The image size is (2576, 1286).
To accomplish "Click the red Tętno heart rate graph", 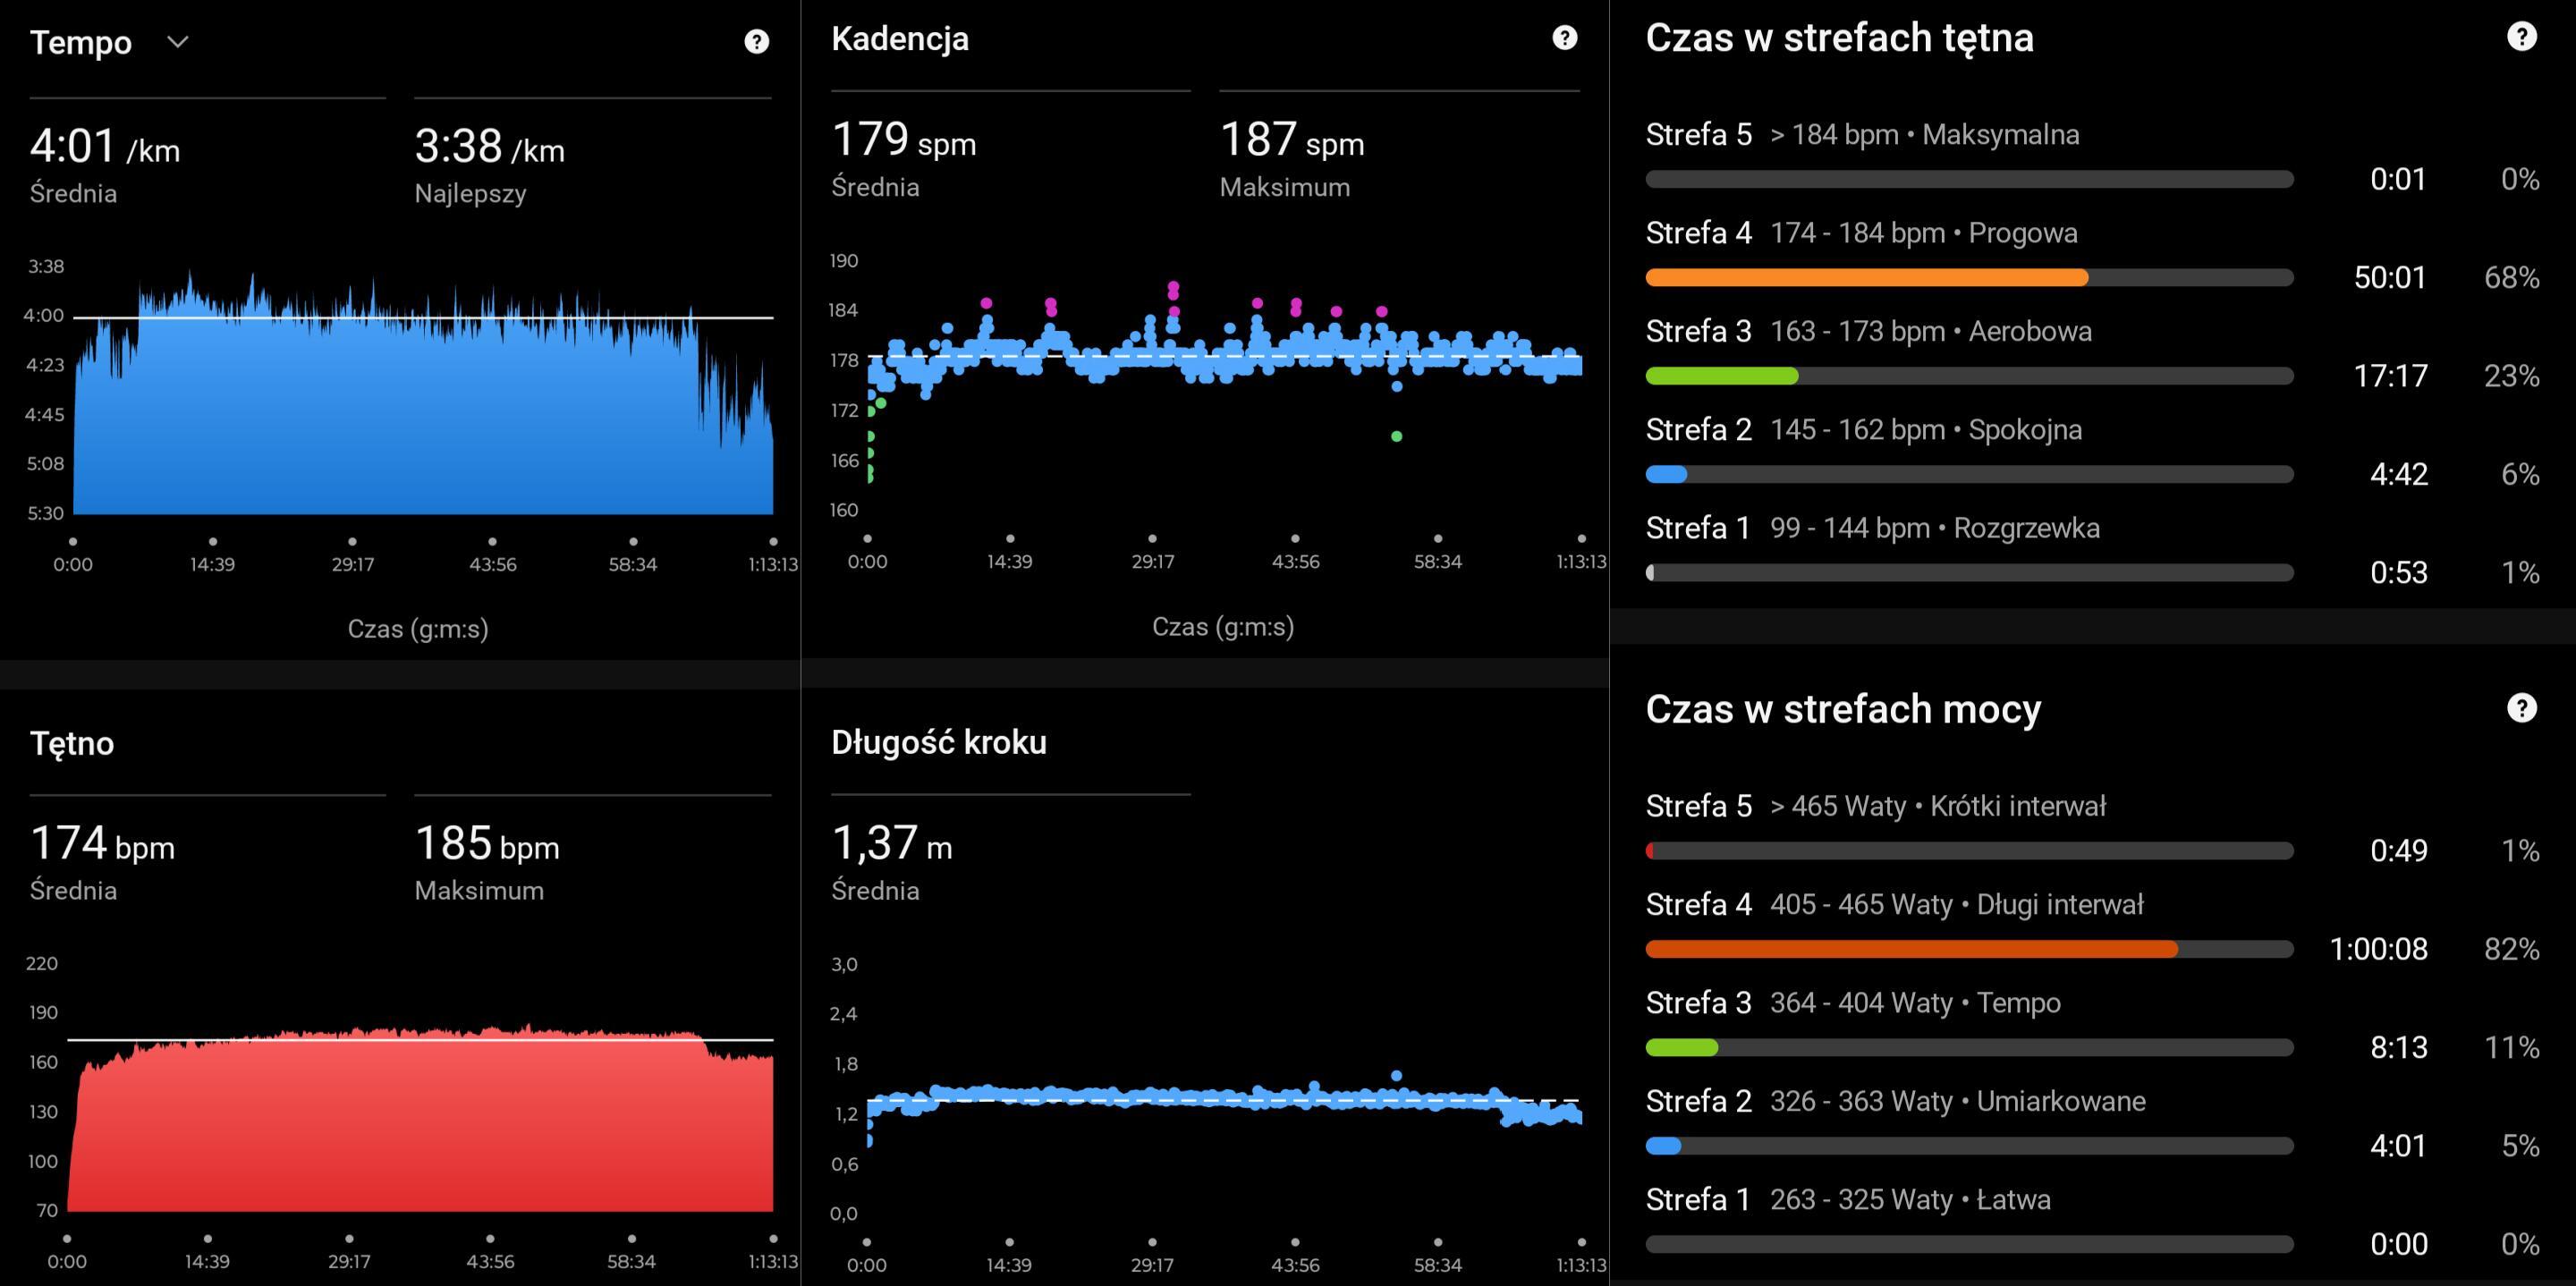I will pos(420,1130).
